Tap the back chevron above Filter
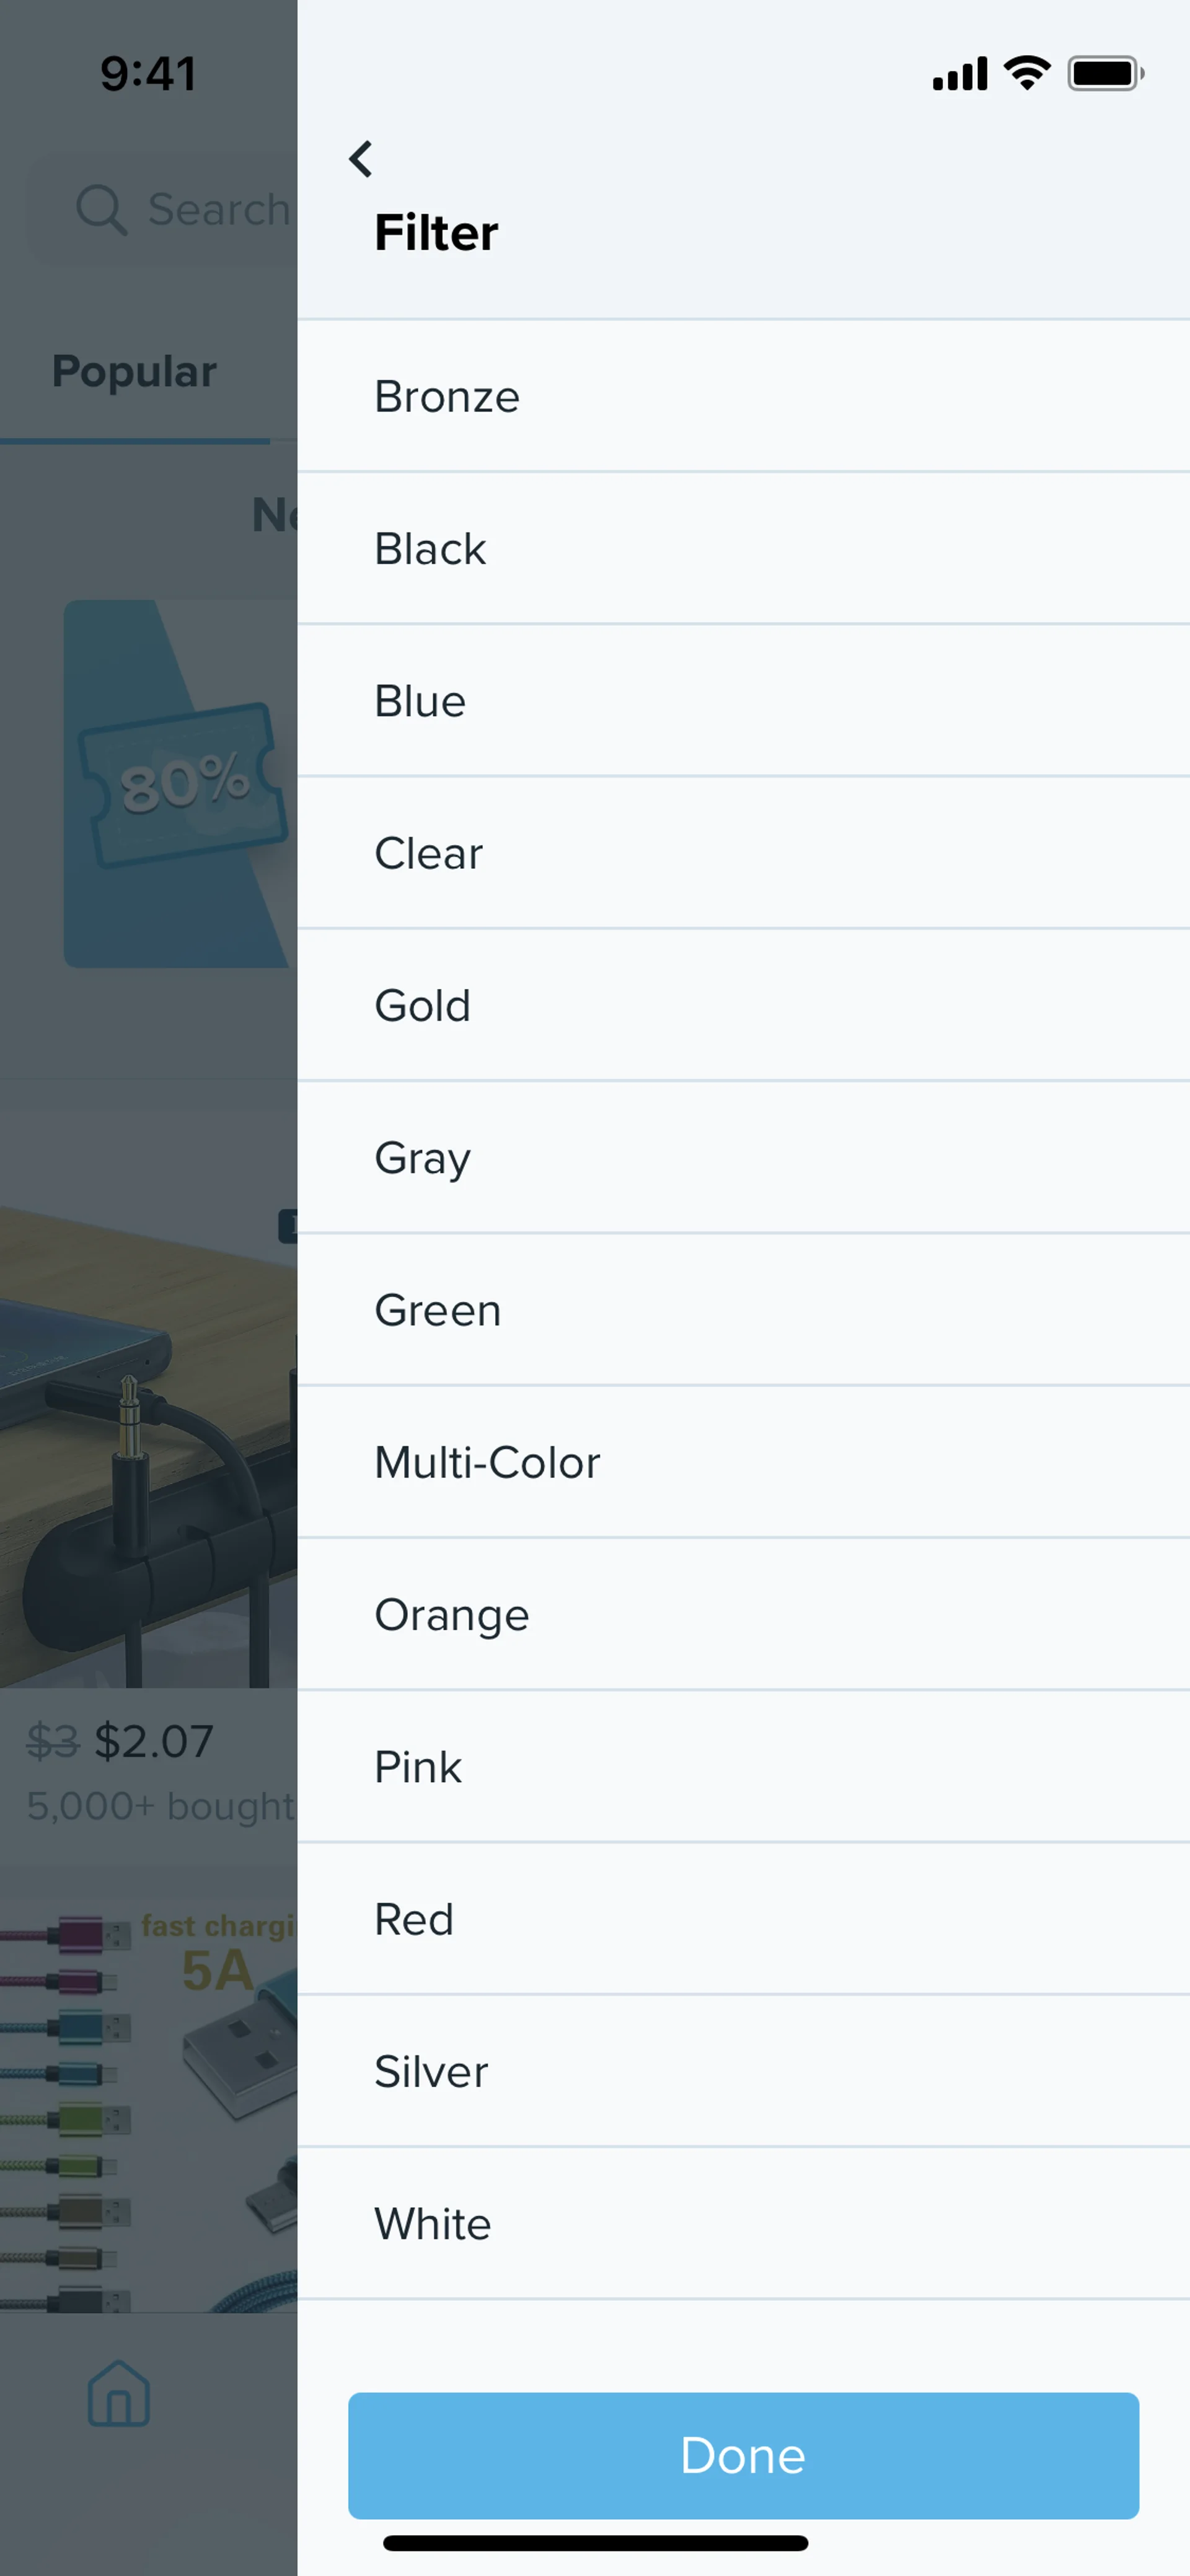1190x2576 pixels. [361, 159]
